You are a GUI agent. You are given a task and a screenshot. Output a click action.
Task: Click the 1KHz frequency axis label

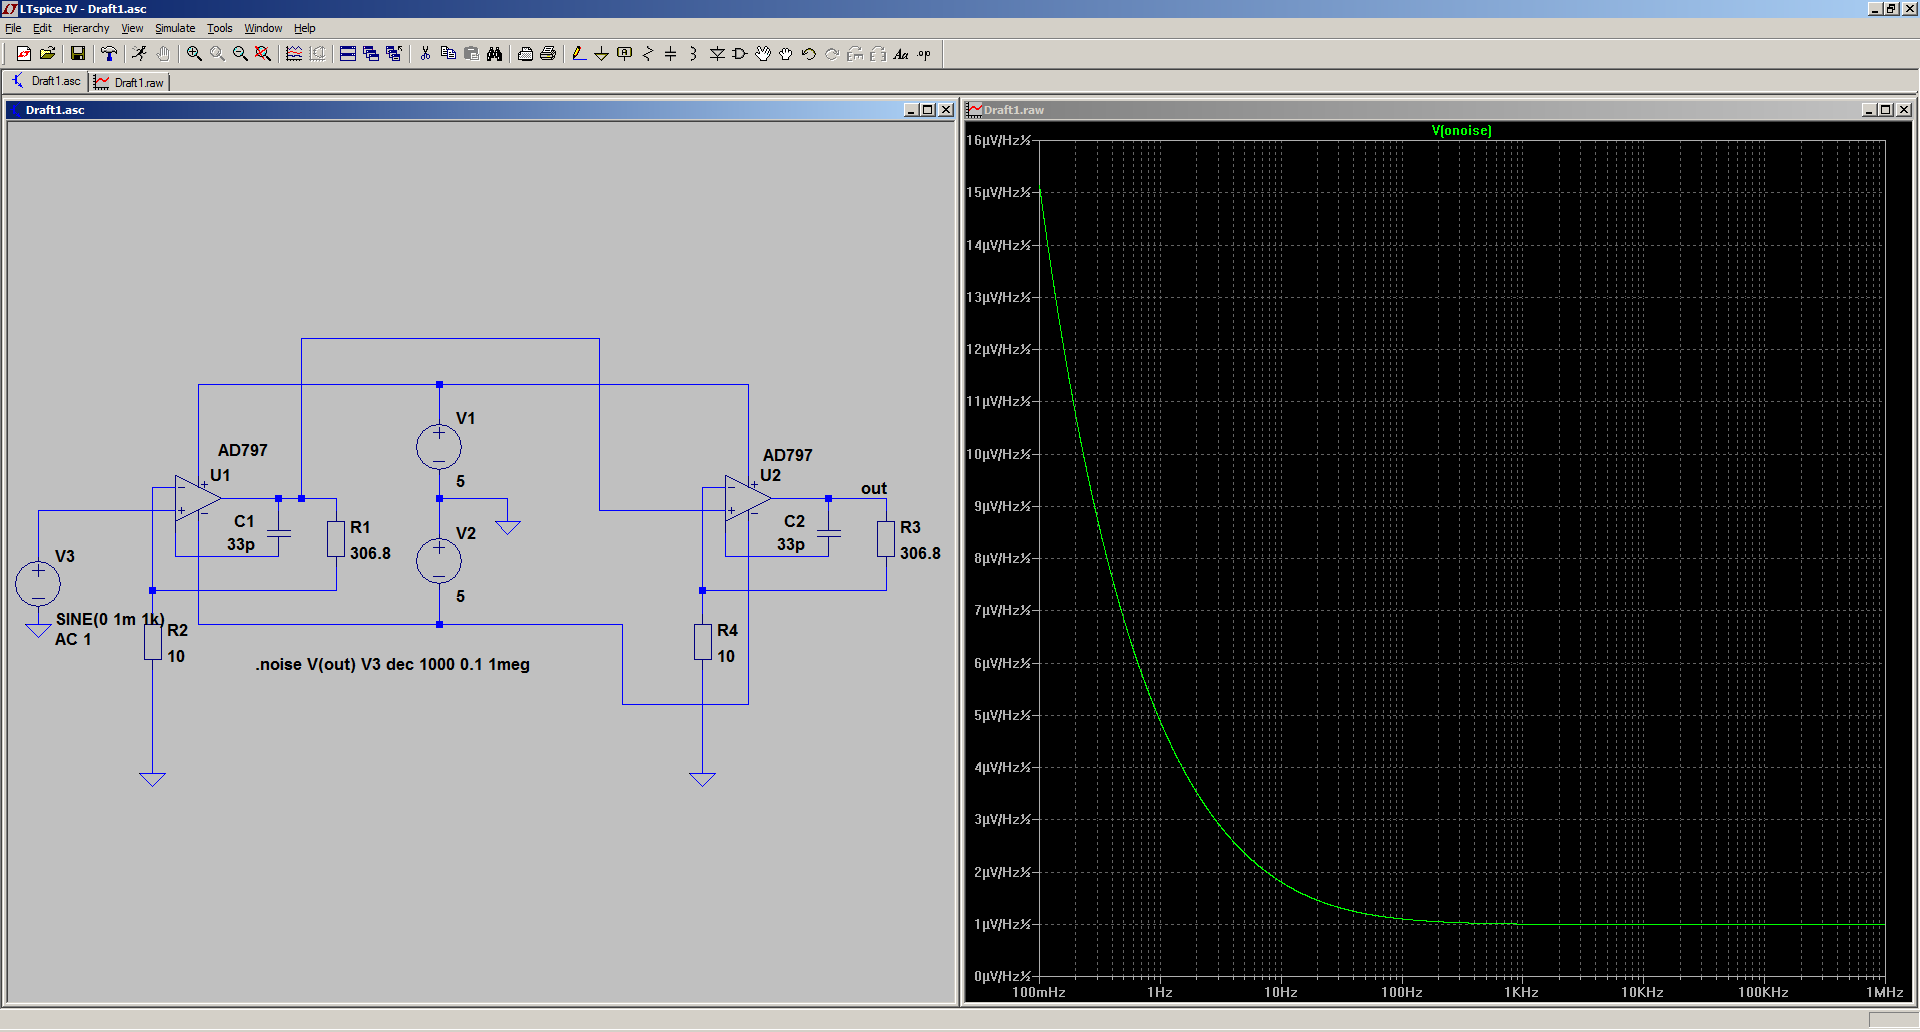click(x=1521, y=992)
